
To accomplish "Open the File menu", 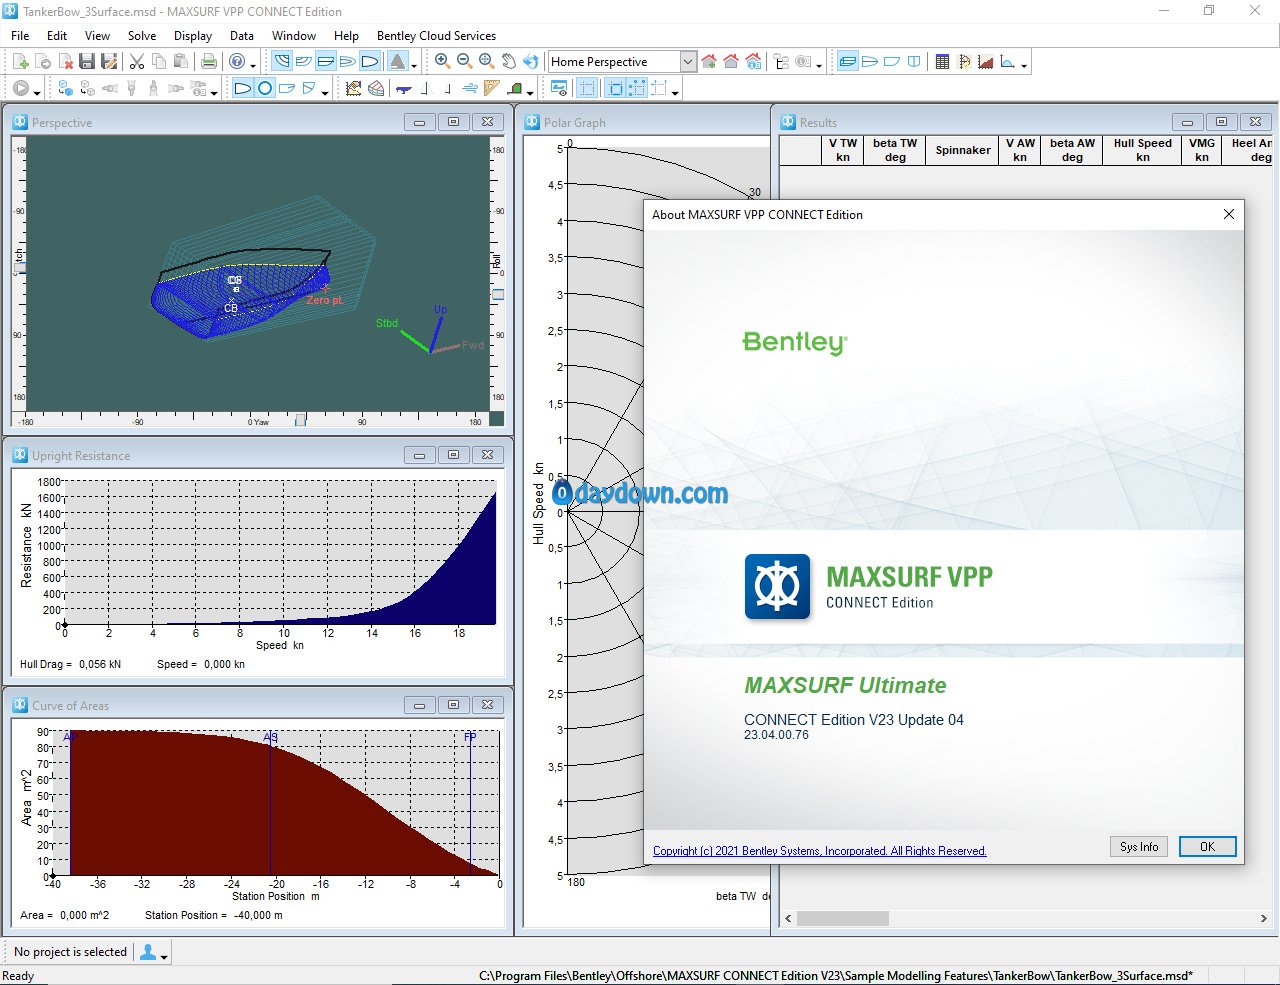I will click(20, 35).
